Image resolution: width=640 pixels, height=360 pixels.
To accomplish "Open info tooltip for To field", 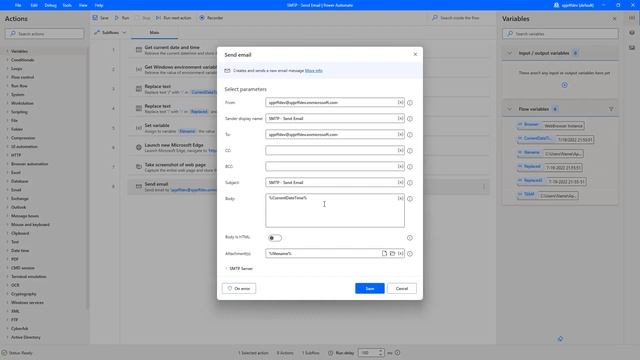I will click(x=410, y=135).
